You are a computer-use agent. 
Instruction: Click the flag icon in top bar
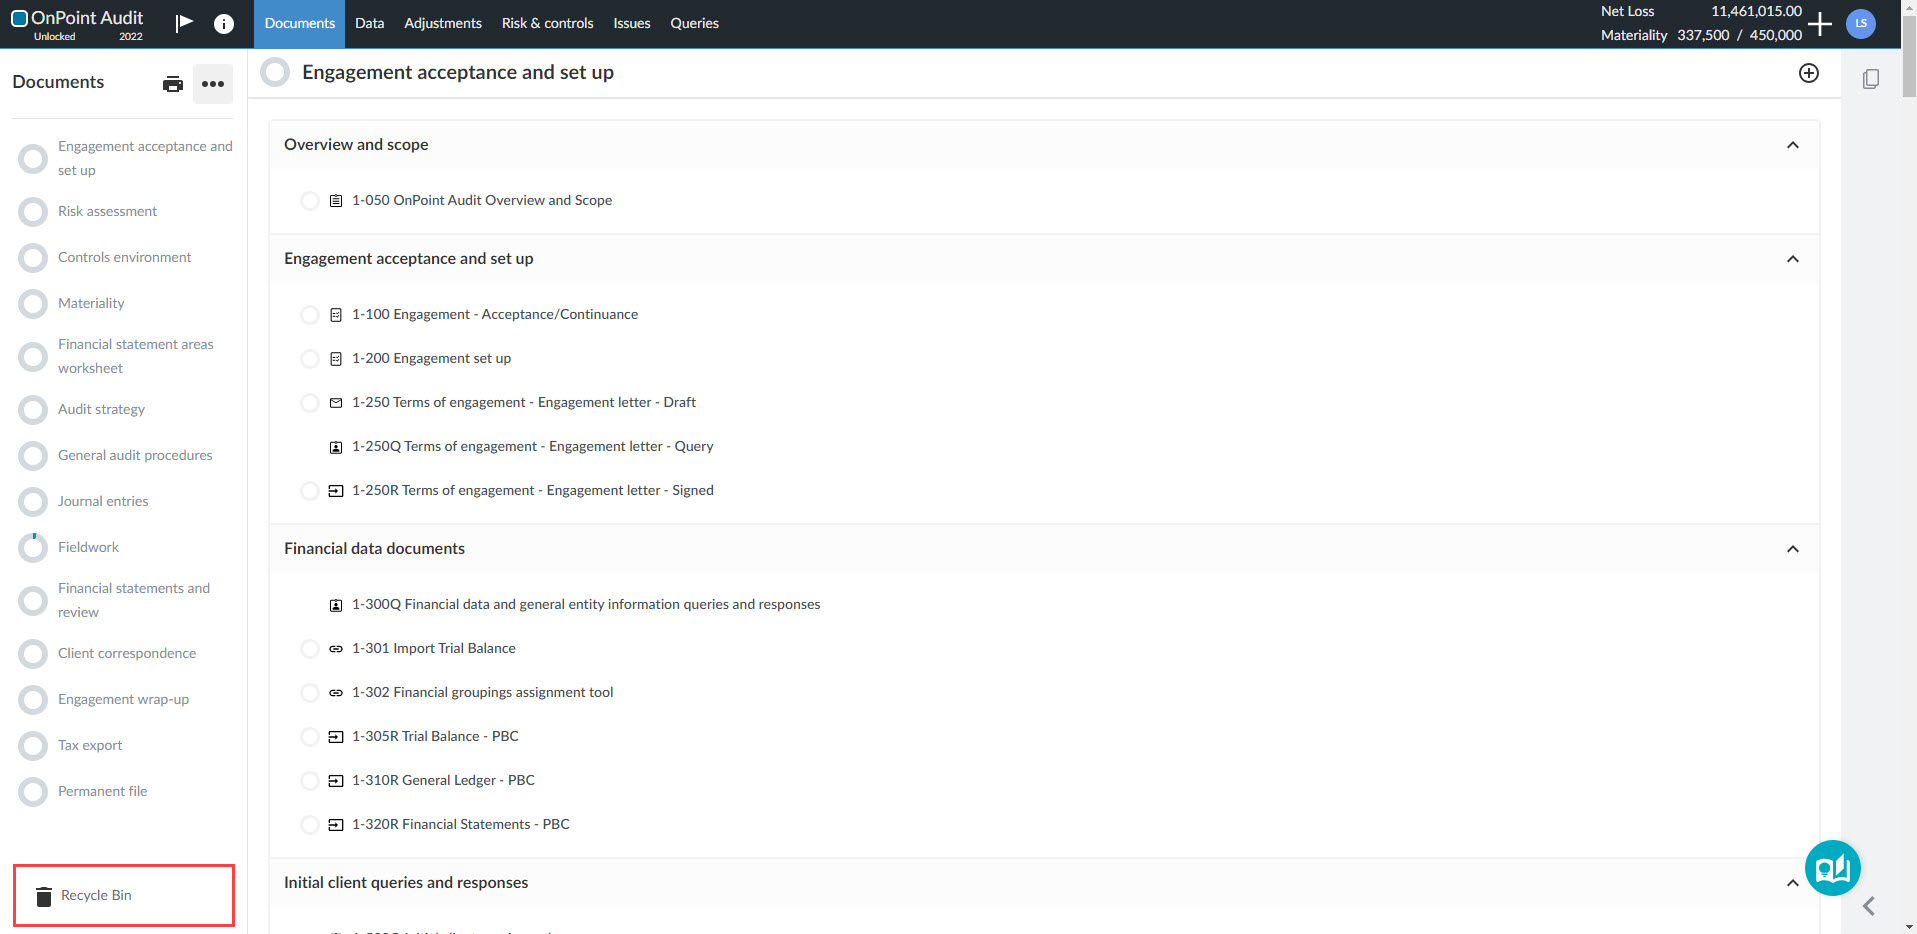(x=184, y=23)
